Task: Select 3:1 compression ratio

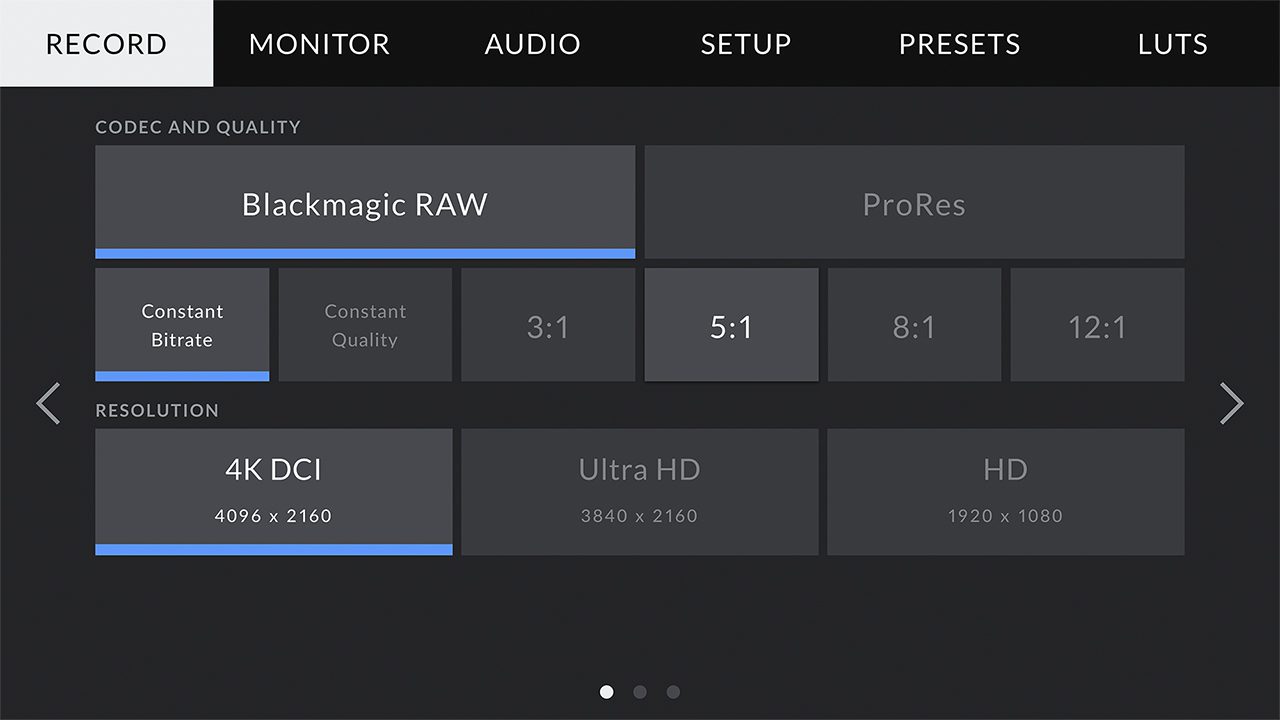Action: (x=548, y=324)
